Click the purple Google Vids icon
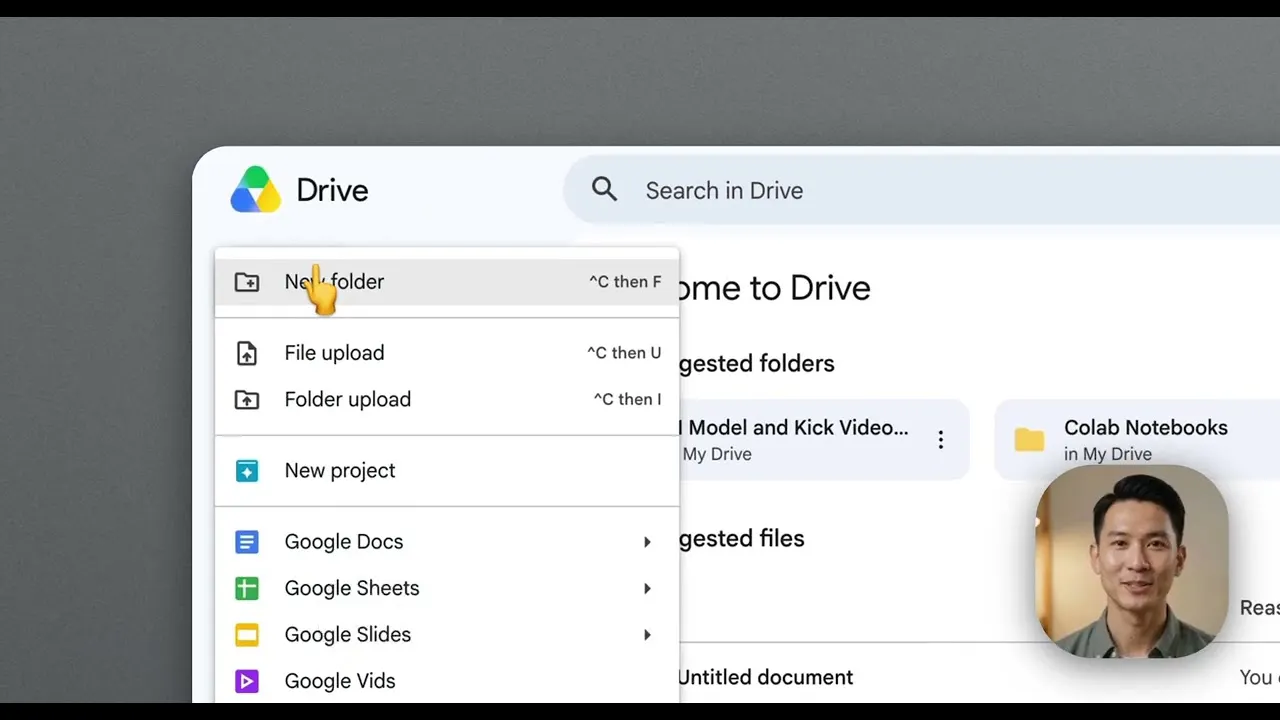Screen dimensions: 1280x720 click(246, 681)
